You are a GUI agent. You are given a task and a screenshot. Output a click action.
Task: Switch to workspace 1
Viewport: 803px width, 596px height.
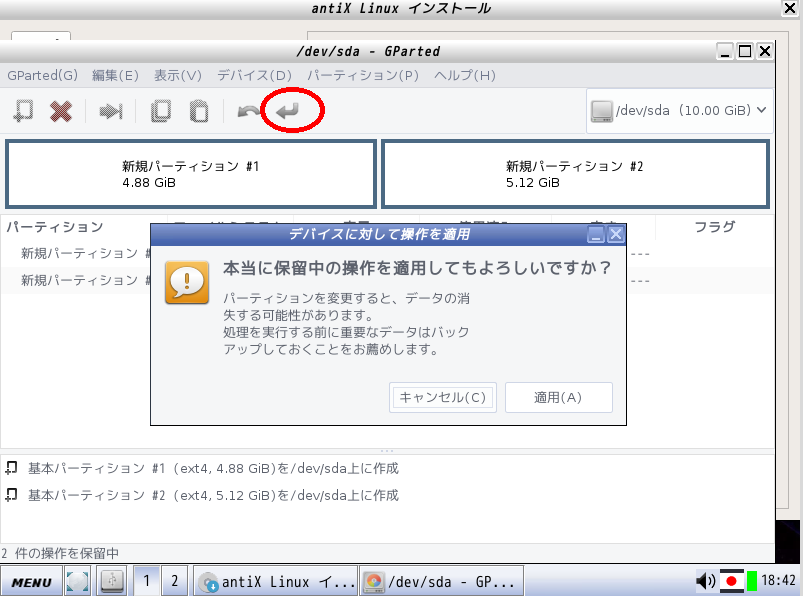[146, 581]
